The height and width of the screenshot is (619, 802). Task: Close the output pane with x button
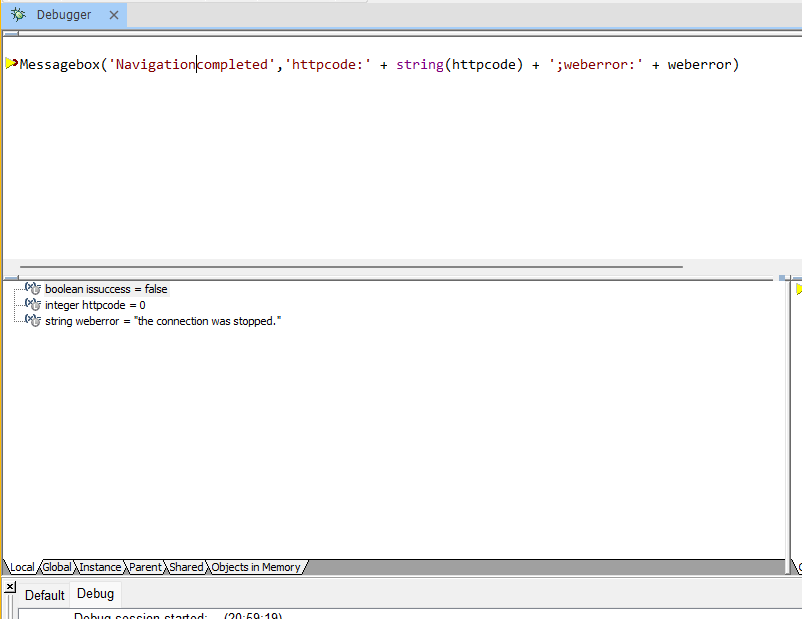click(x=10, y=587)
